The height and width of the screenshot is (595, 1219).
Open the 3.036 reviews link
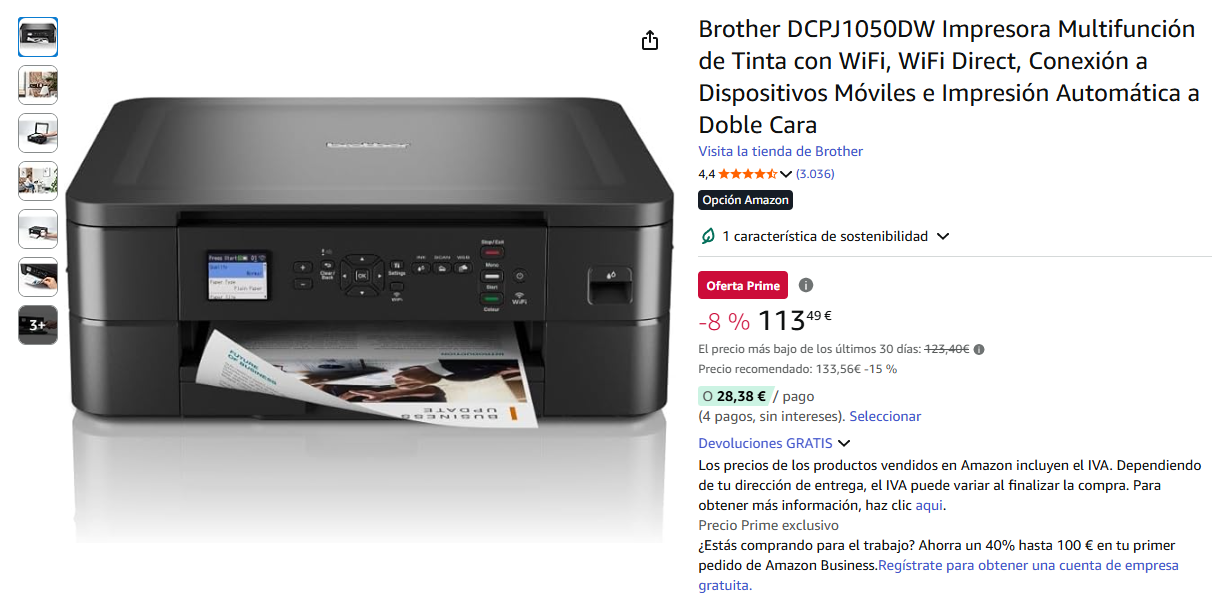815,174
